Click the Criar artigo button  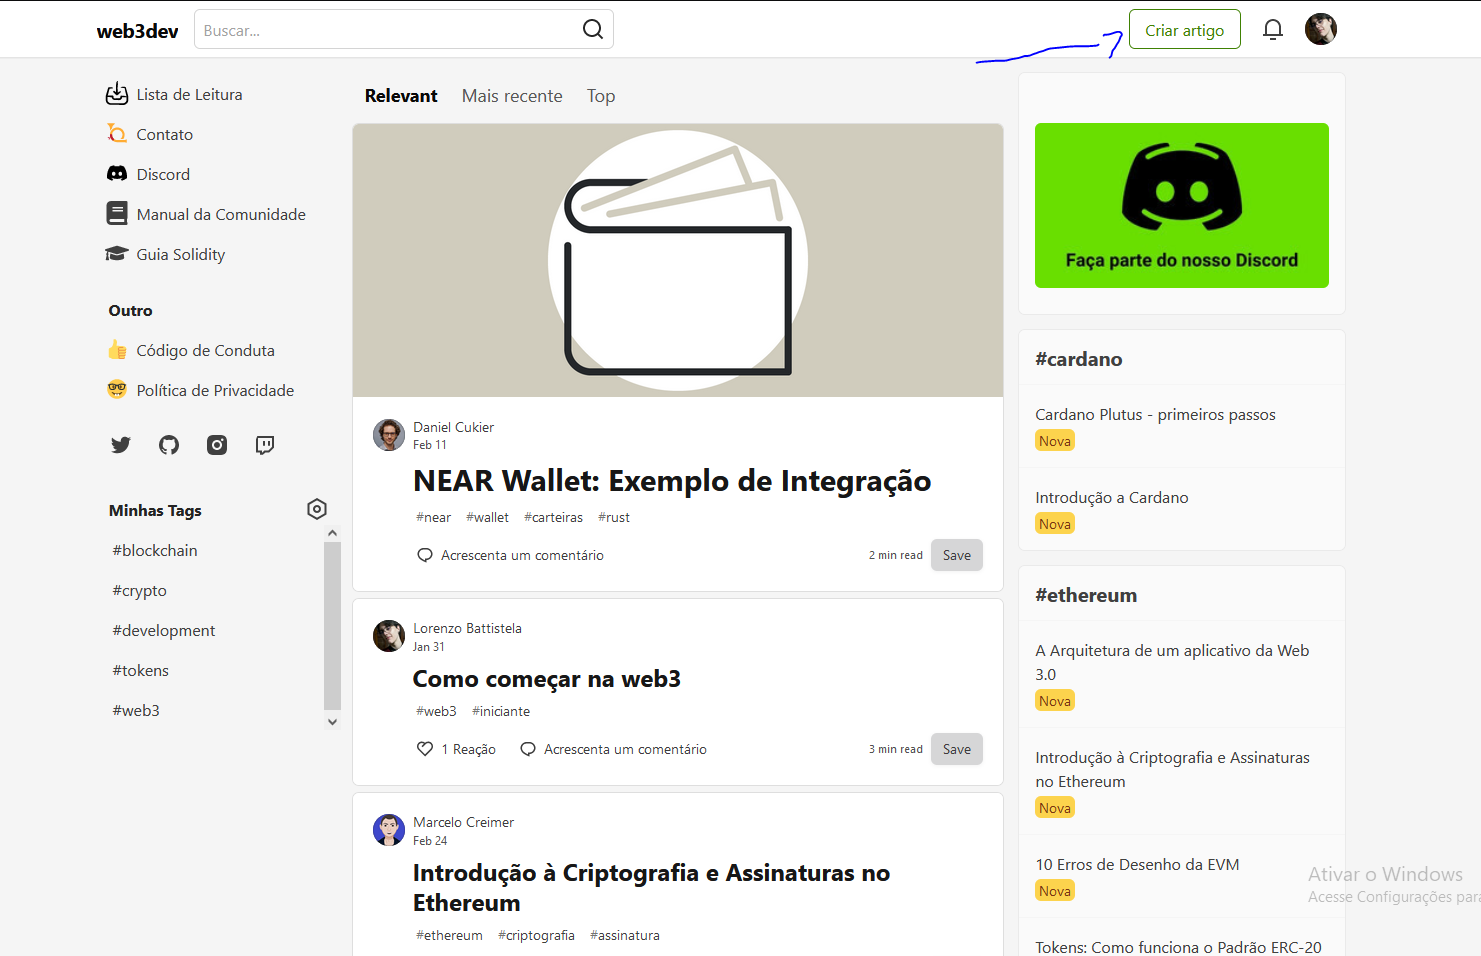[x=1184, y=29]
